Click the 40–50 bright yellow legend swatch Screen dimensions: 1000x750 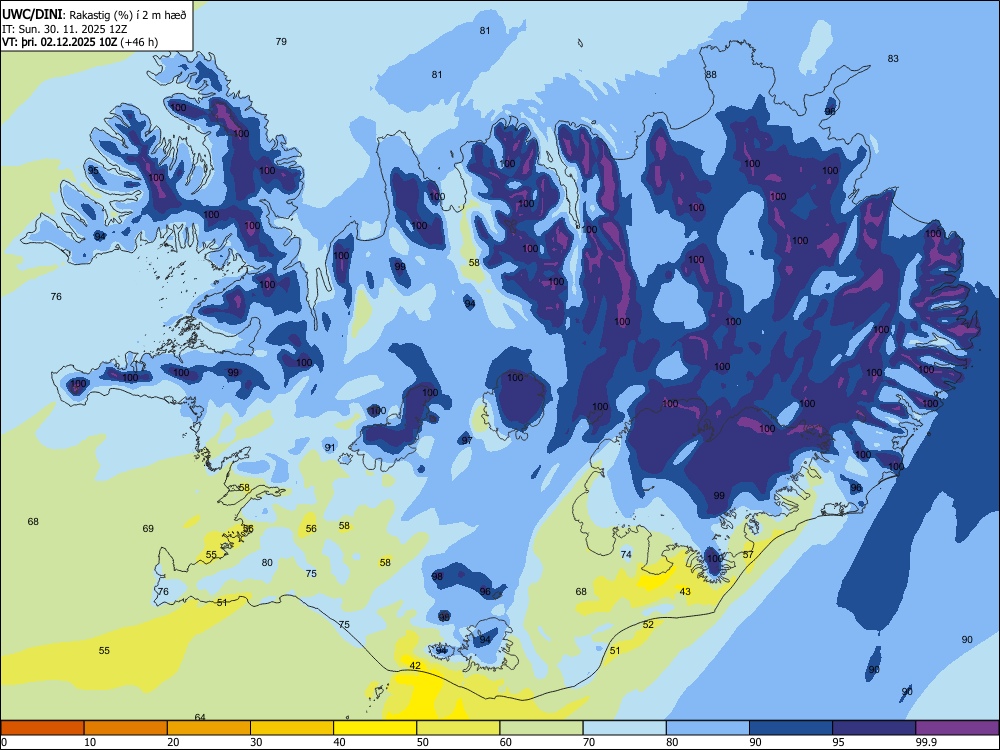pyautogui.click(x=375, y=728)
